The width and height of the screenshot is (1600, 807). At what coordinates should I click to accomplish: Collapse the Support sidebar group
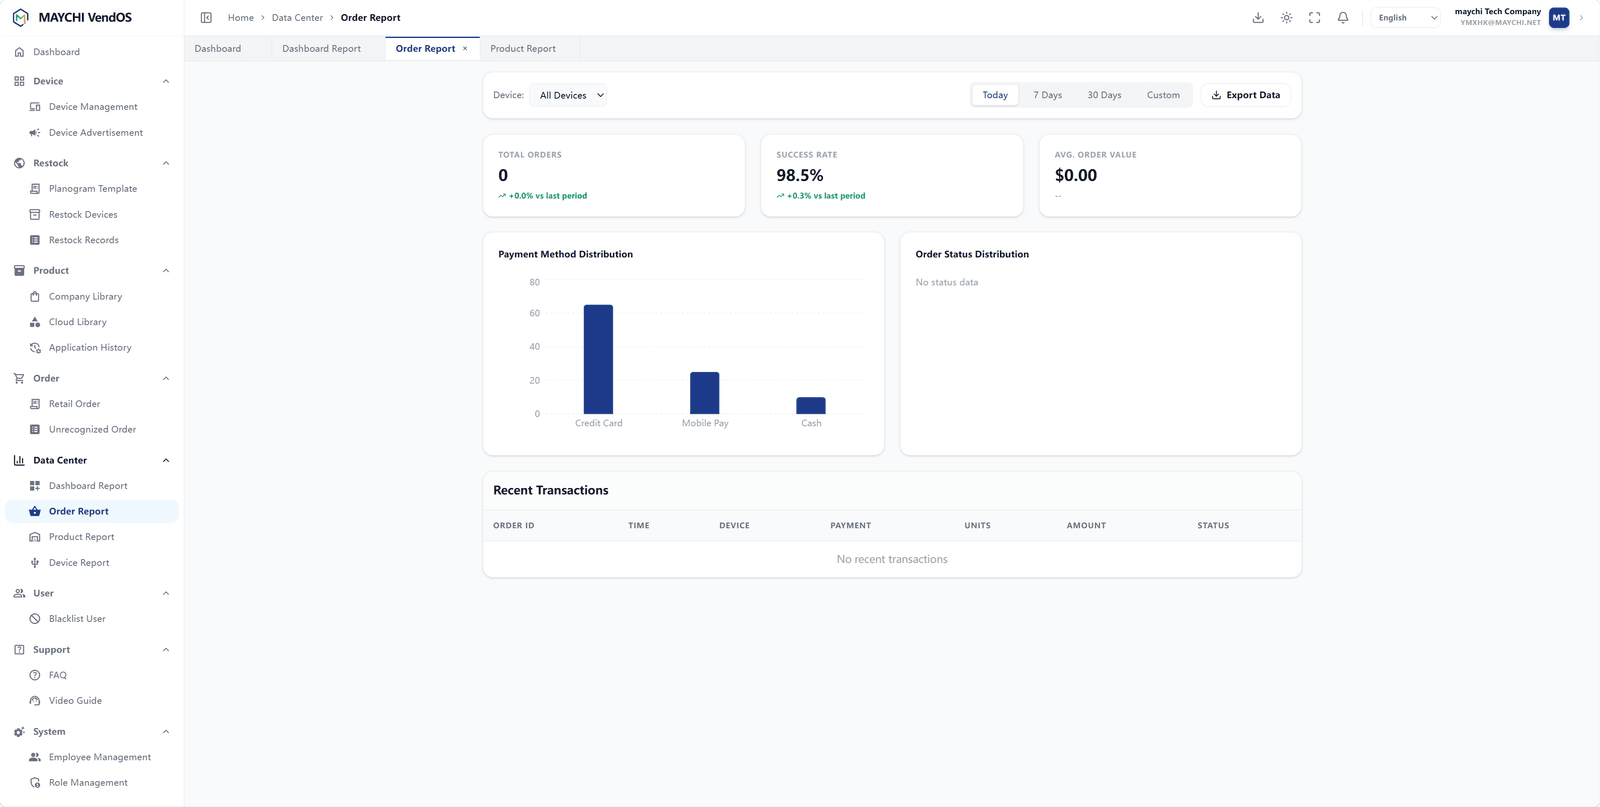pos(166,650)
